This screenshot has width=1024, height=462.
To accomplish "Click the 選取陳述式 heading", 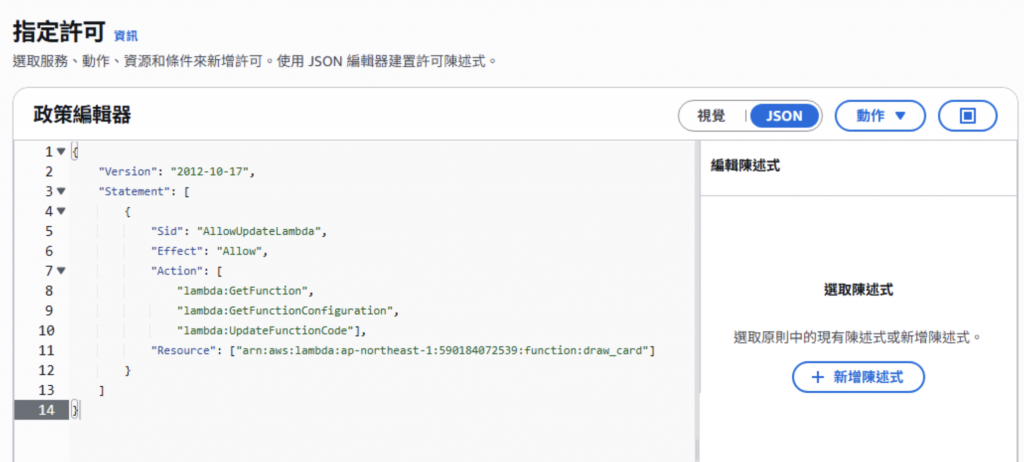I will pyautogui.click(x=858, y=291).
